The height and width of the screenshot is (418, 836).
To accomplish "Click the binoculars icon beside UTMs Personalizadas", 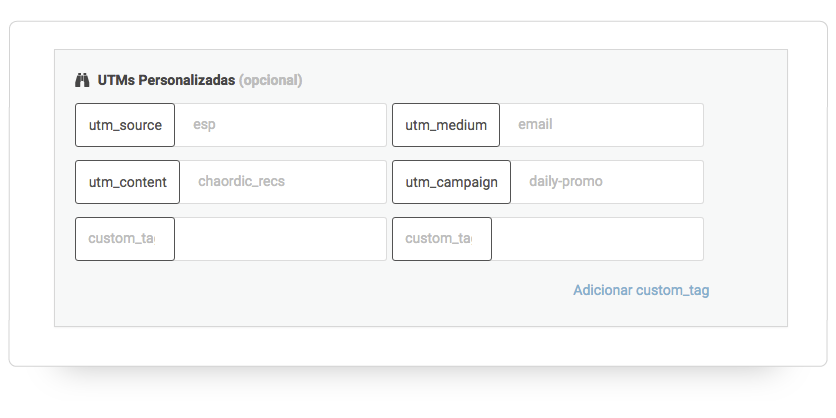I will pyautogui.click(x=82, y=81).
